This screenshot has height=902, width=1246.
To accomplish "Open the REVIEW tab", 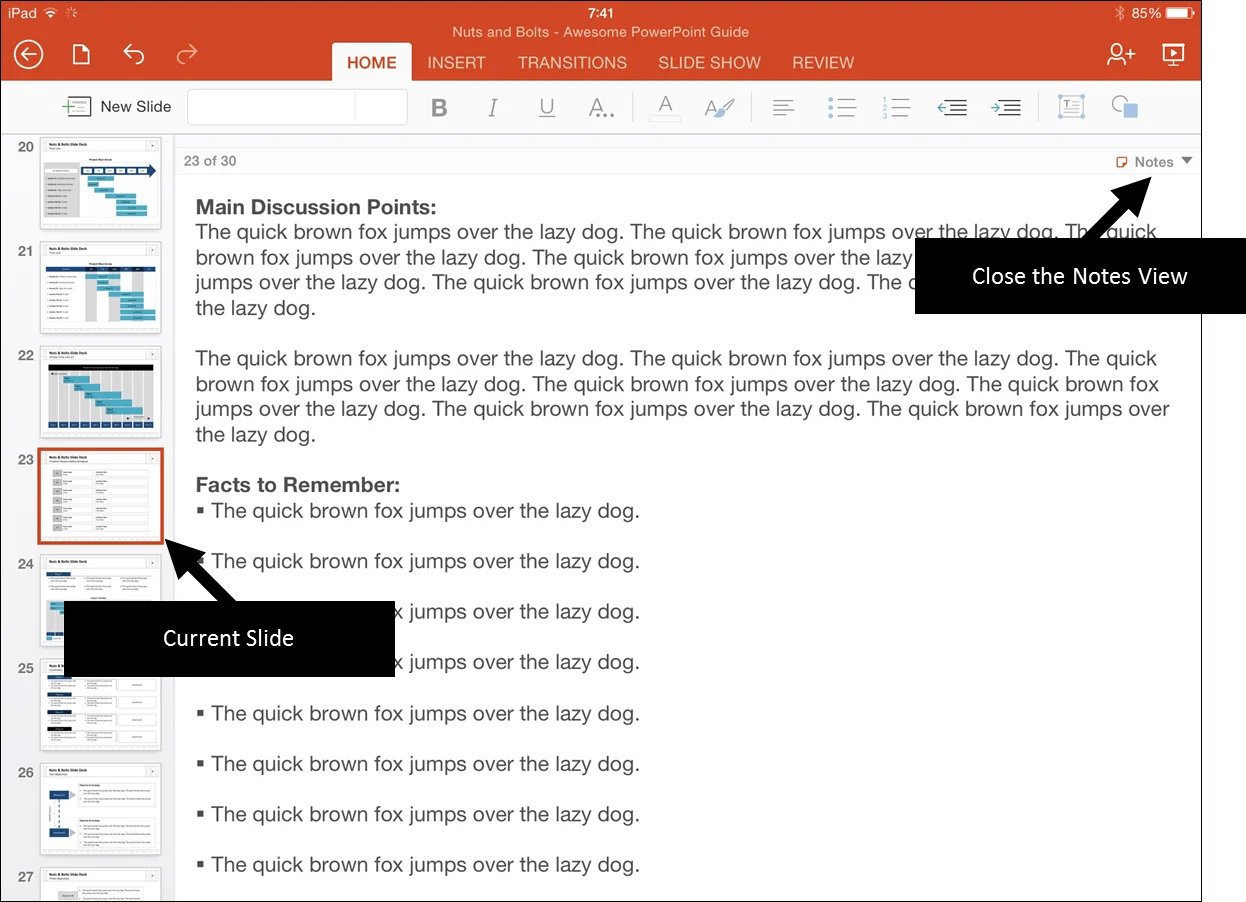I will tap(823, 62).
